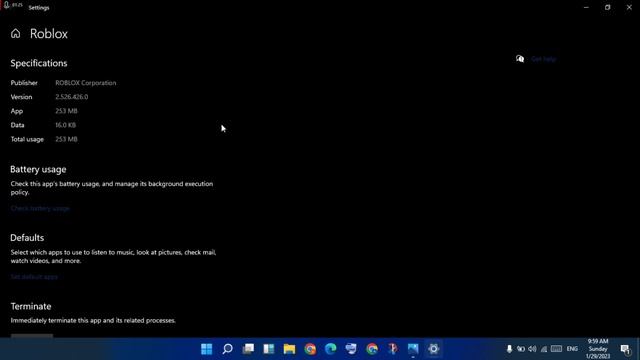Click the microphone tray icon

tap(509, 349)
